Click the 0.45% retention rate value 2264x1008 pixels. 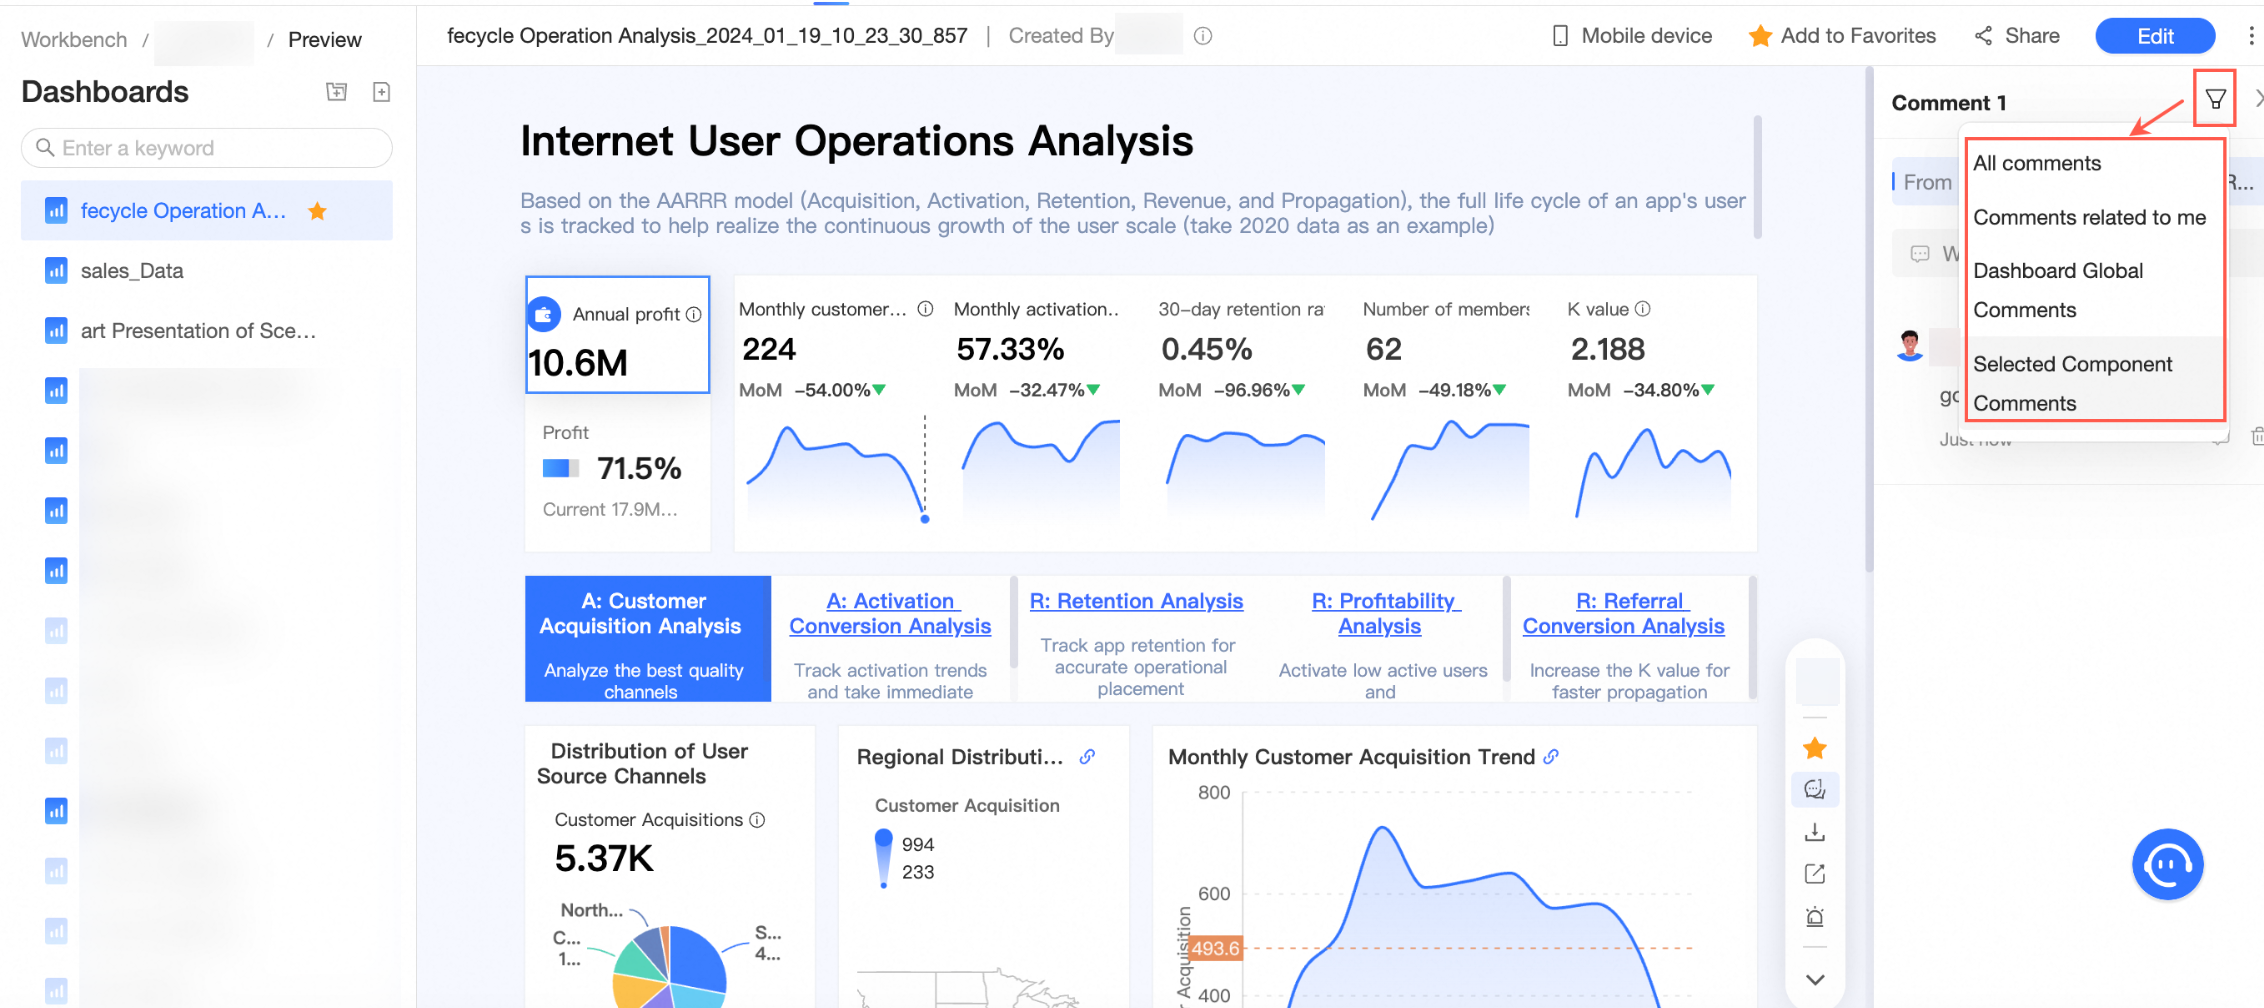[1207, 349]
